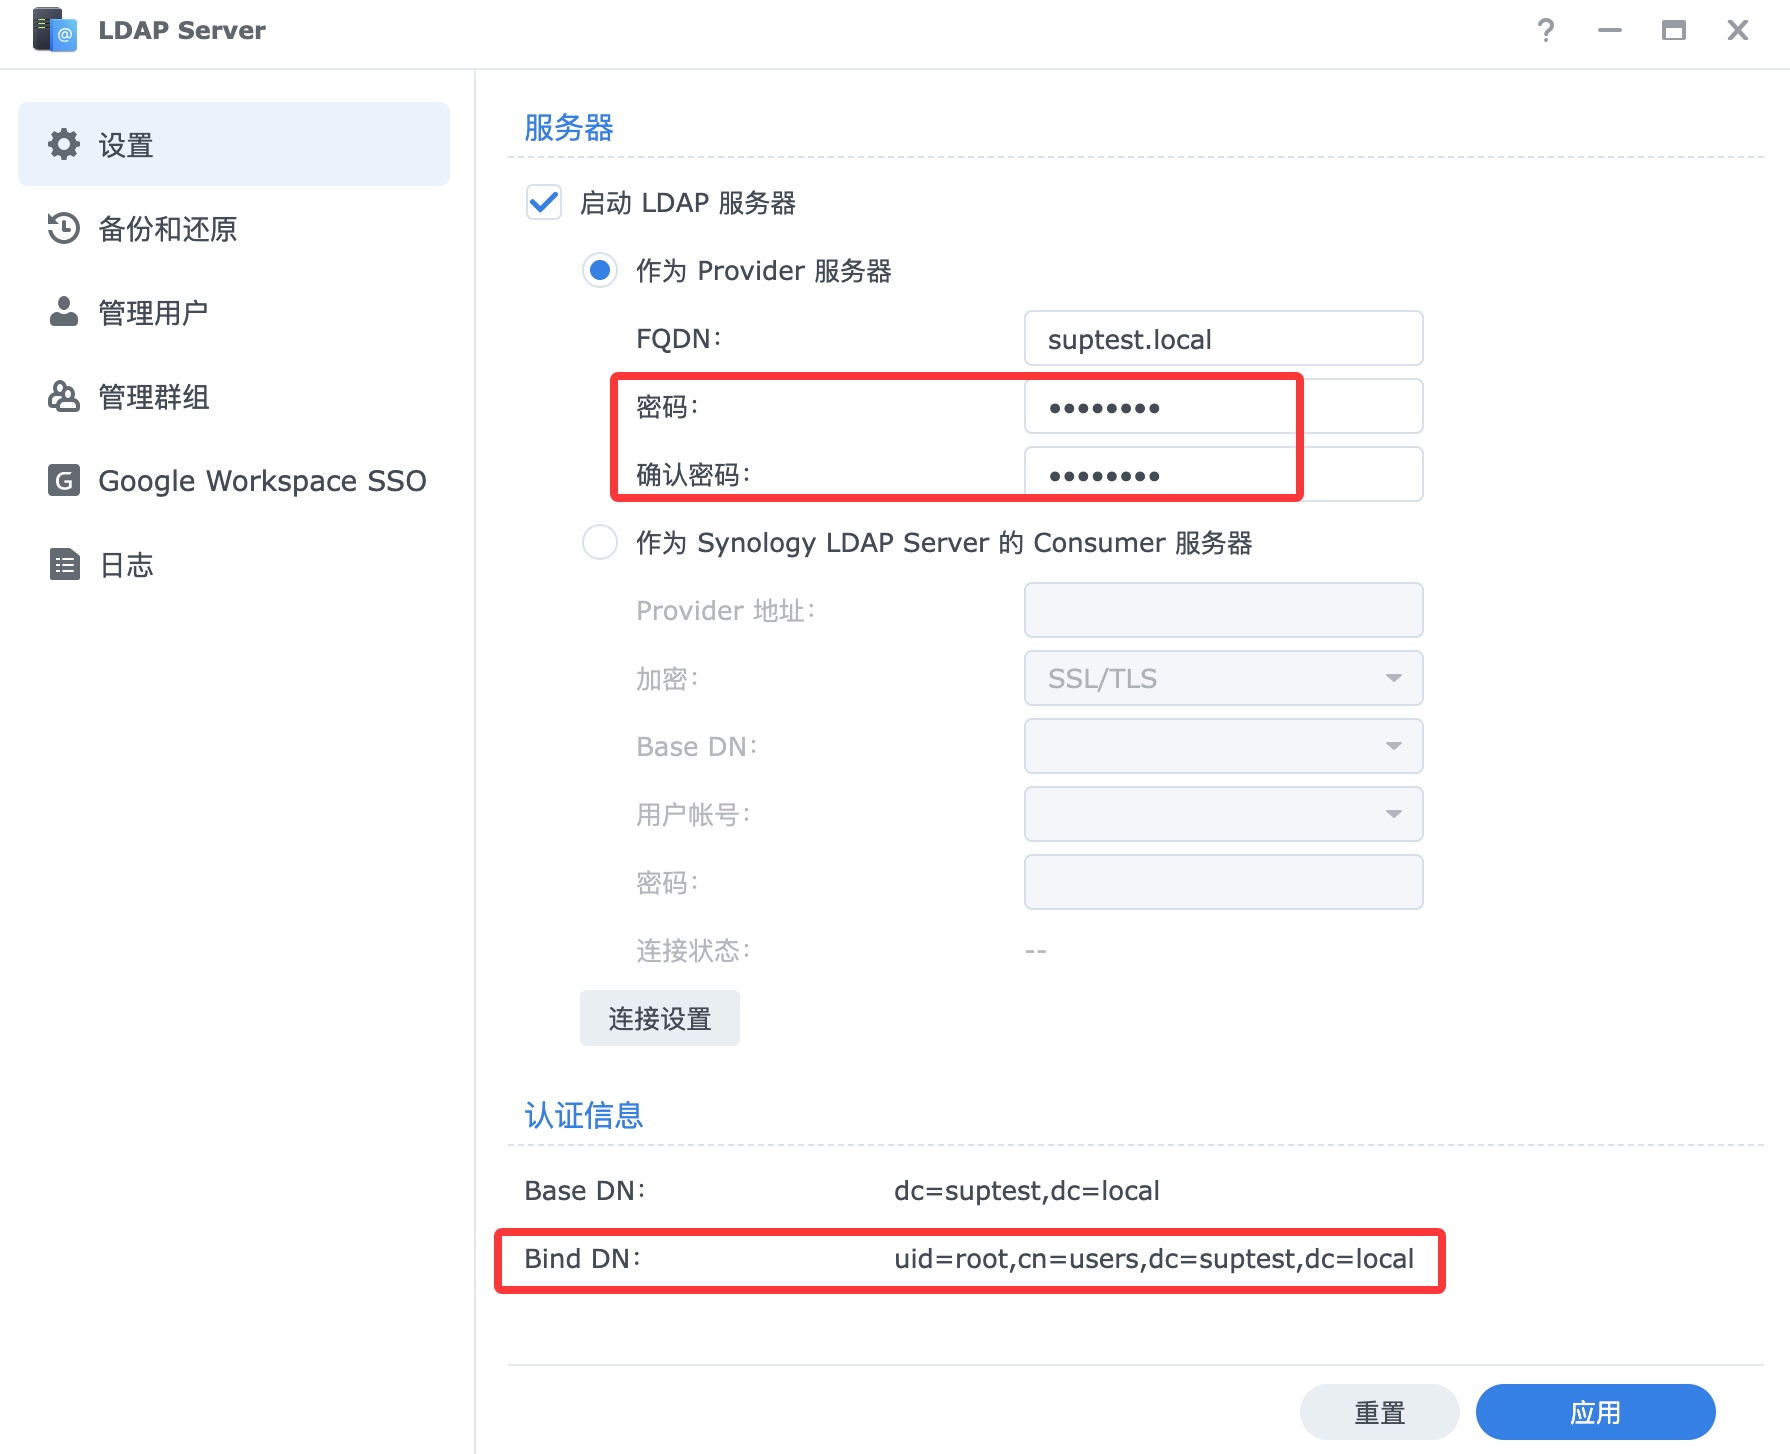This screenshot has height=1454, width=1790.
Task: Go to 备份和还原 section
Action: [234, 228]
